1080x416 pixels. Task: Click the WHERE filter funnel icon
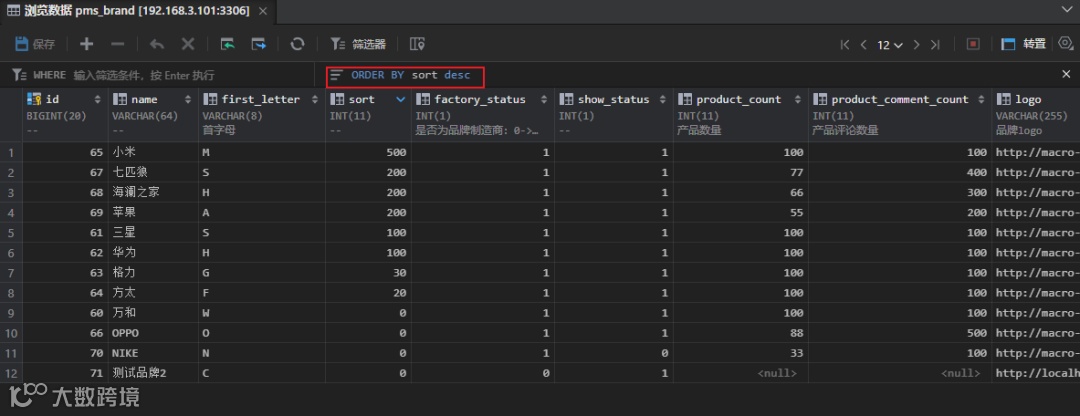(x=19, y=75)
